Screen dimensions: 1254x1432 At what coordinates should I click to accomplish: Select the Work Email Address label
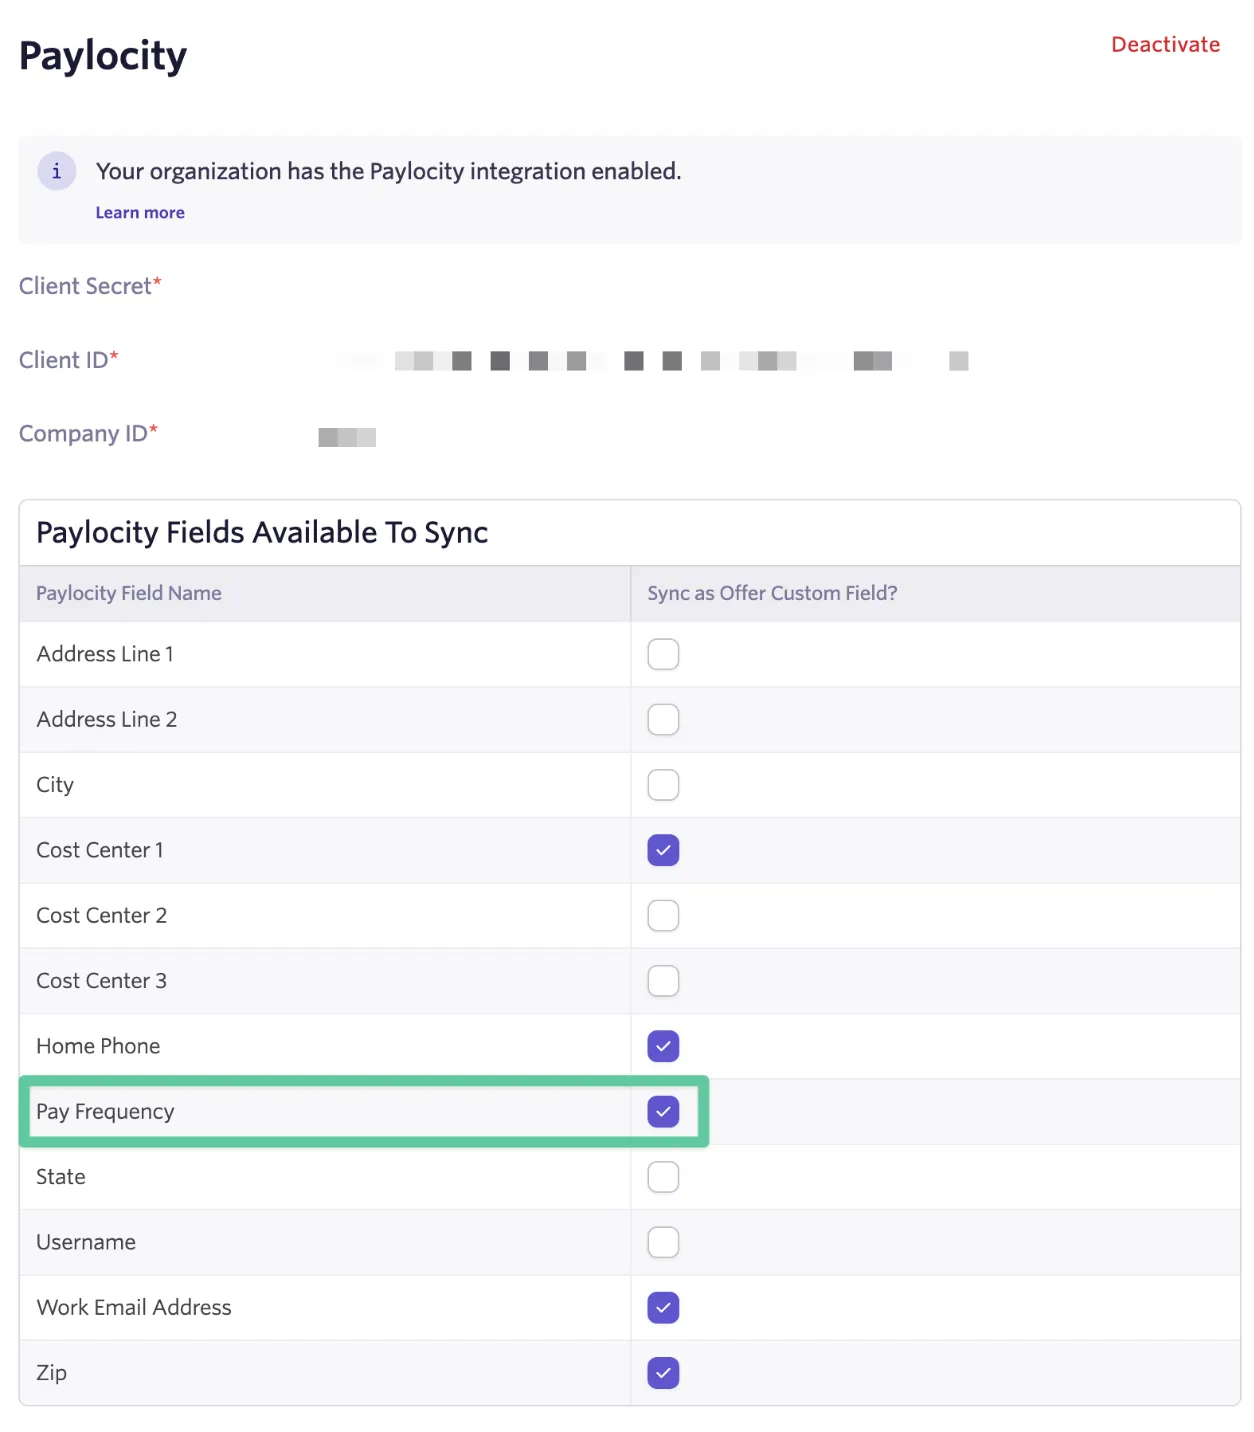pyautogui.click(x=134, y=1307)
